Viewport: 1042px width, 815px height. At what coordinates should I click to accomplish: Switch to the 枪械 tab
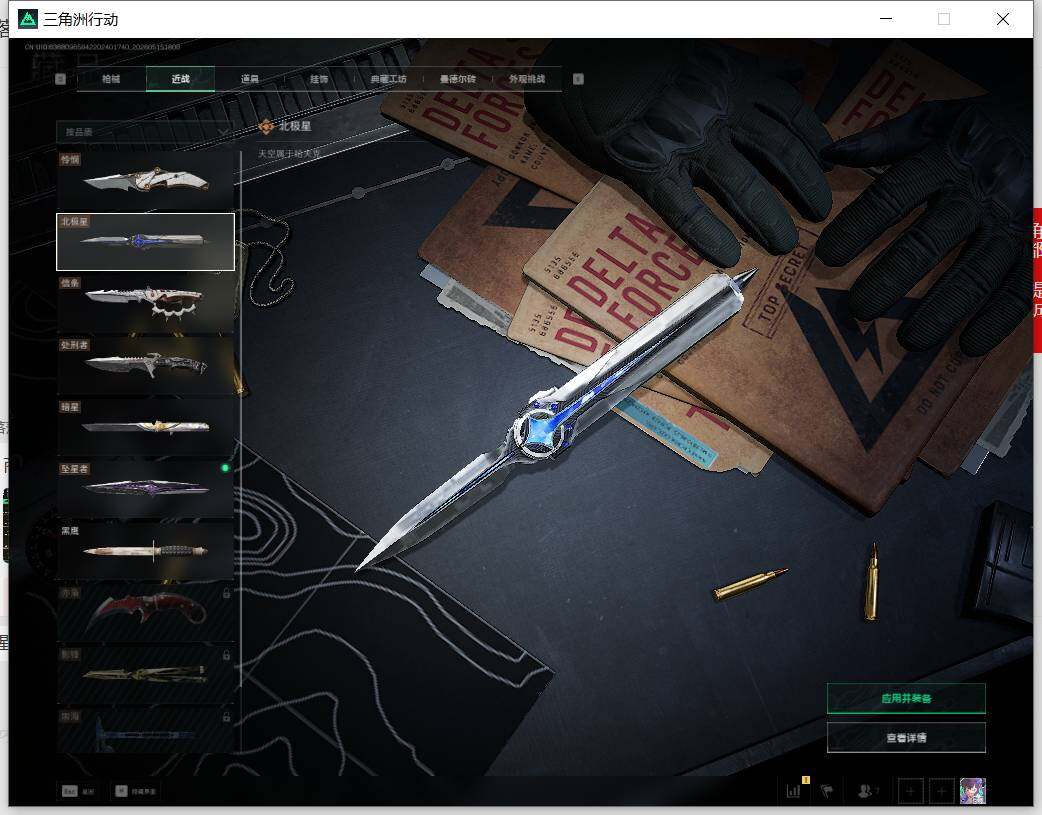click(111, 79)
